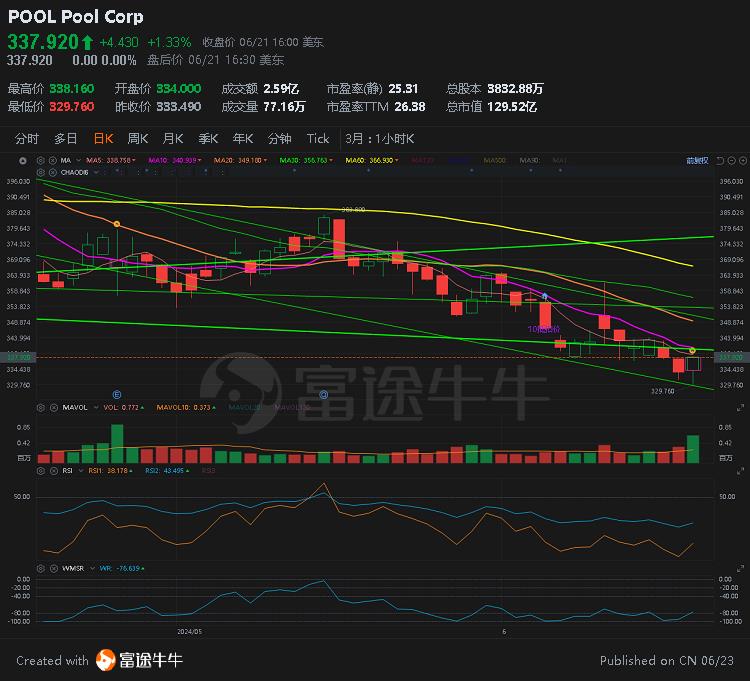Open MA indicator settings gear
Image resolution: width=750 pixels, height=681 pixels.
[x=41, y=161]
